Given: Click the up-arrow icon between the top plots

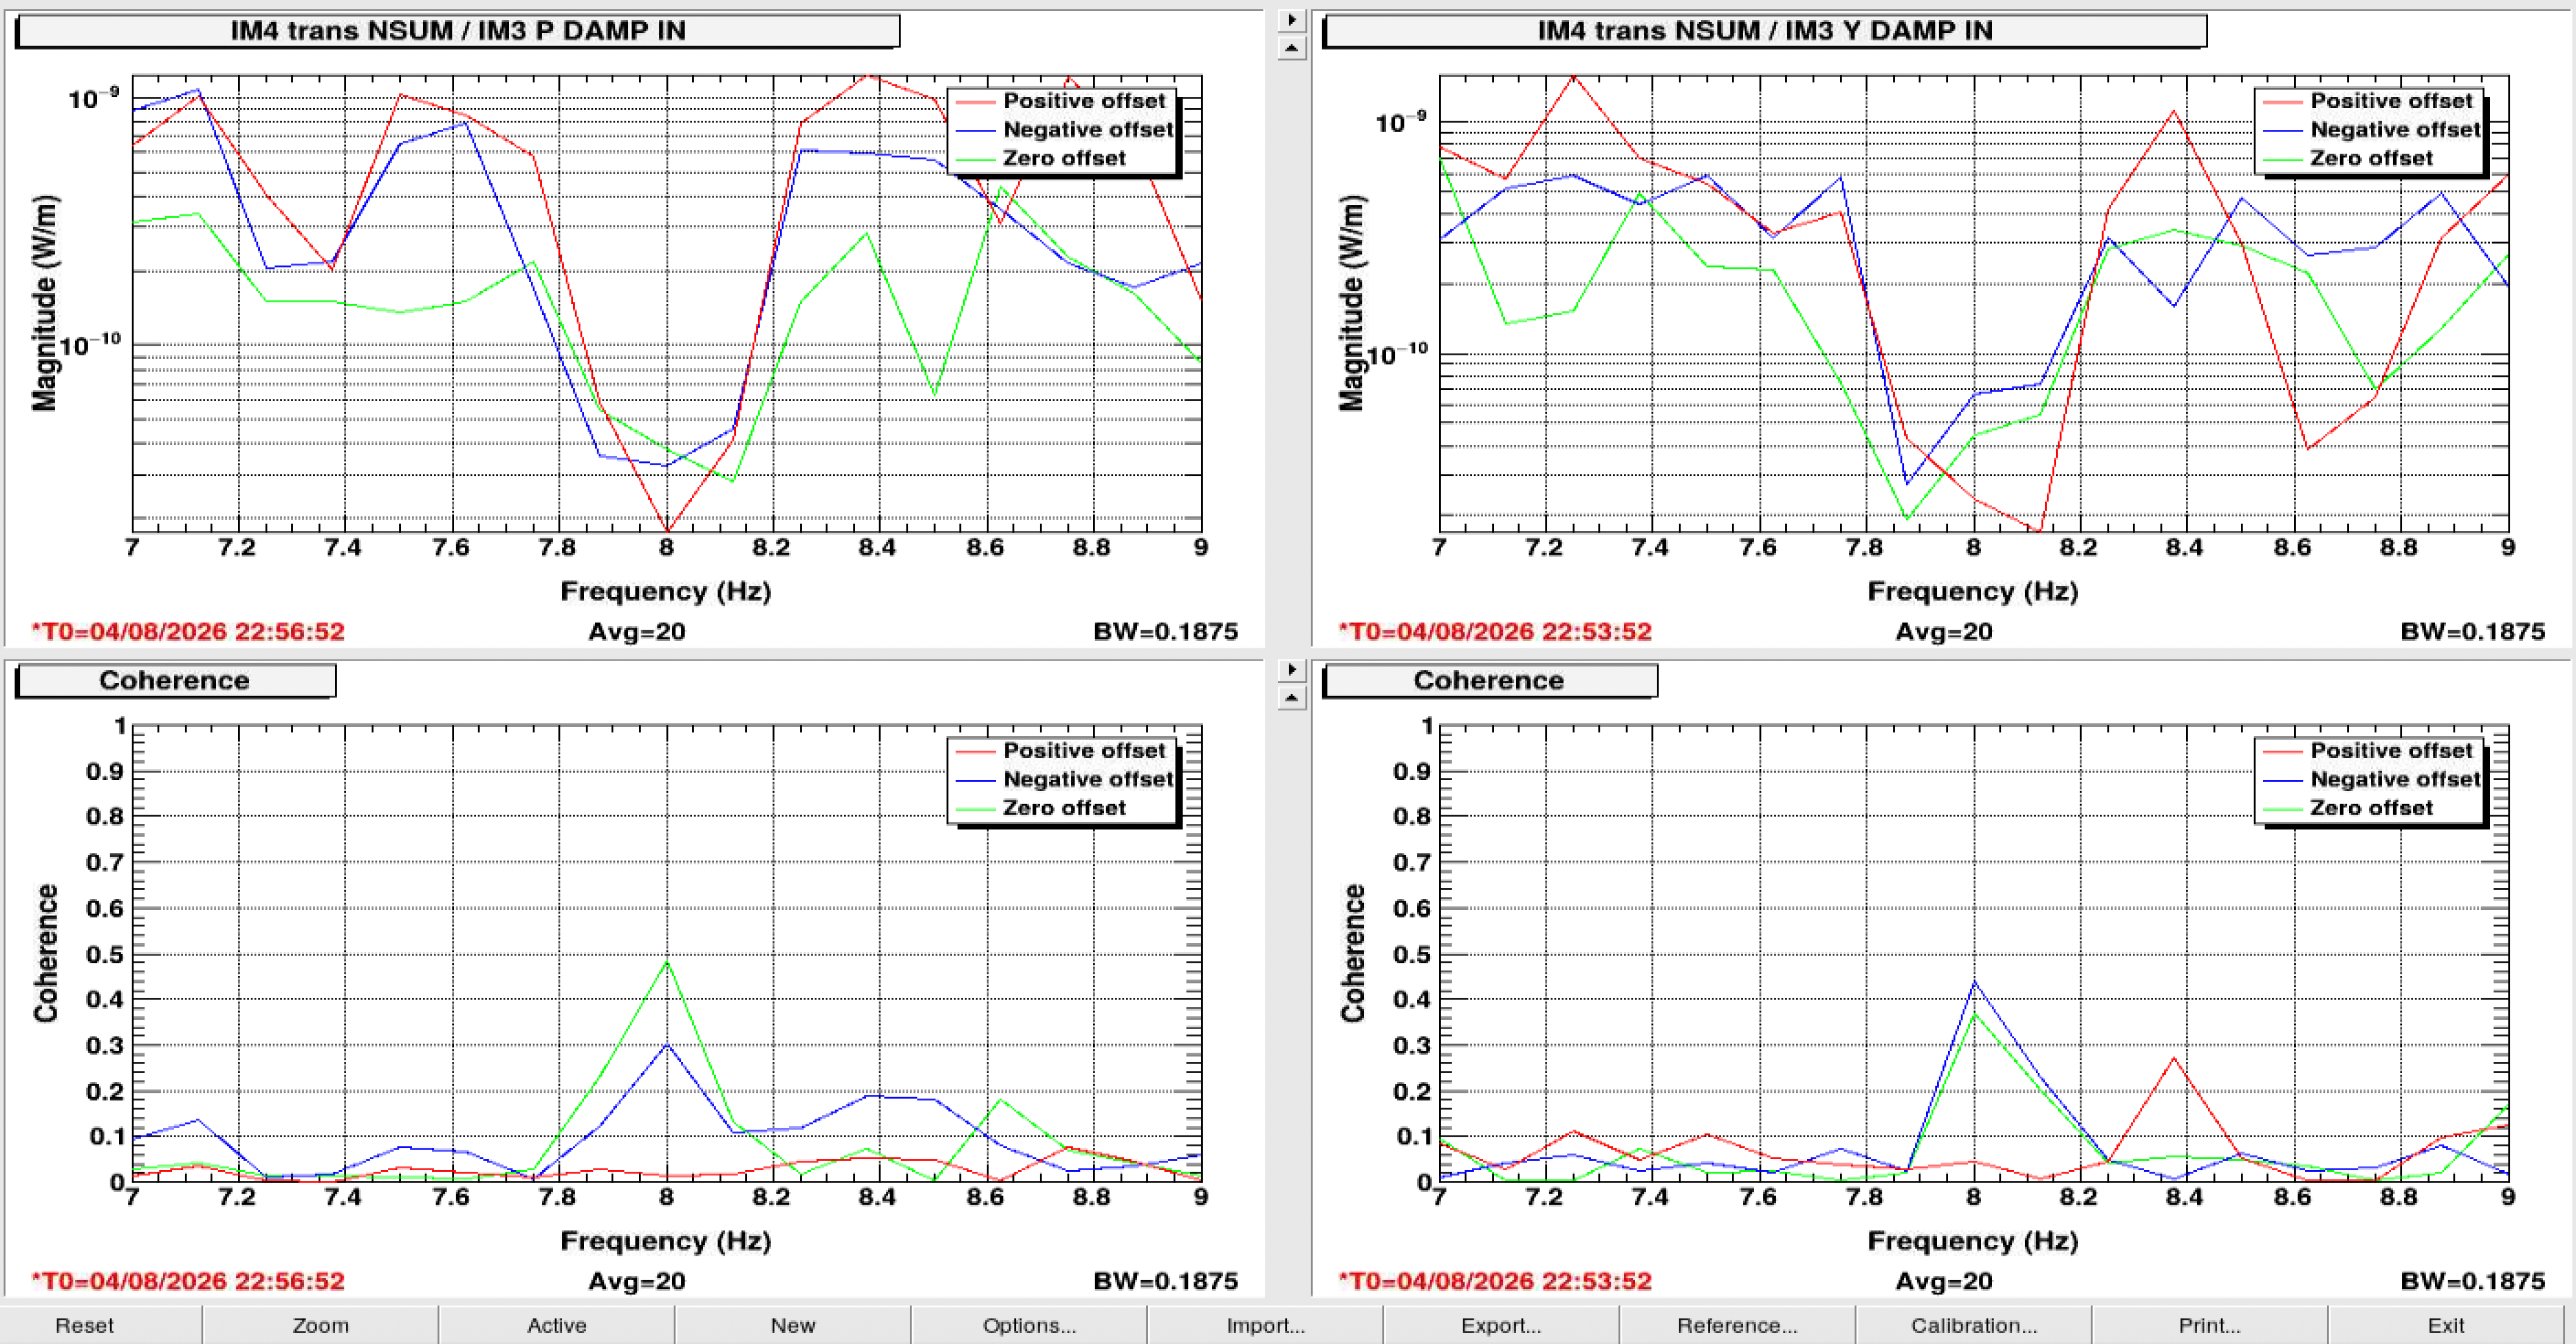Looking at the screenshot, I should 1292,48.
